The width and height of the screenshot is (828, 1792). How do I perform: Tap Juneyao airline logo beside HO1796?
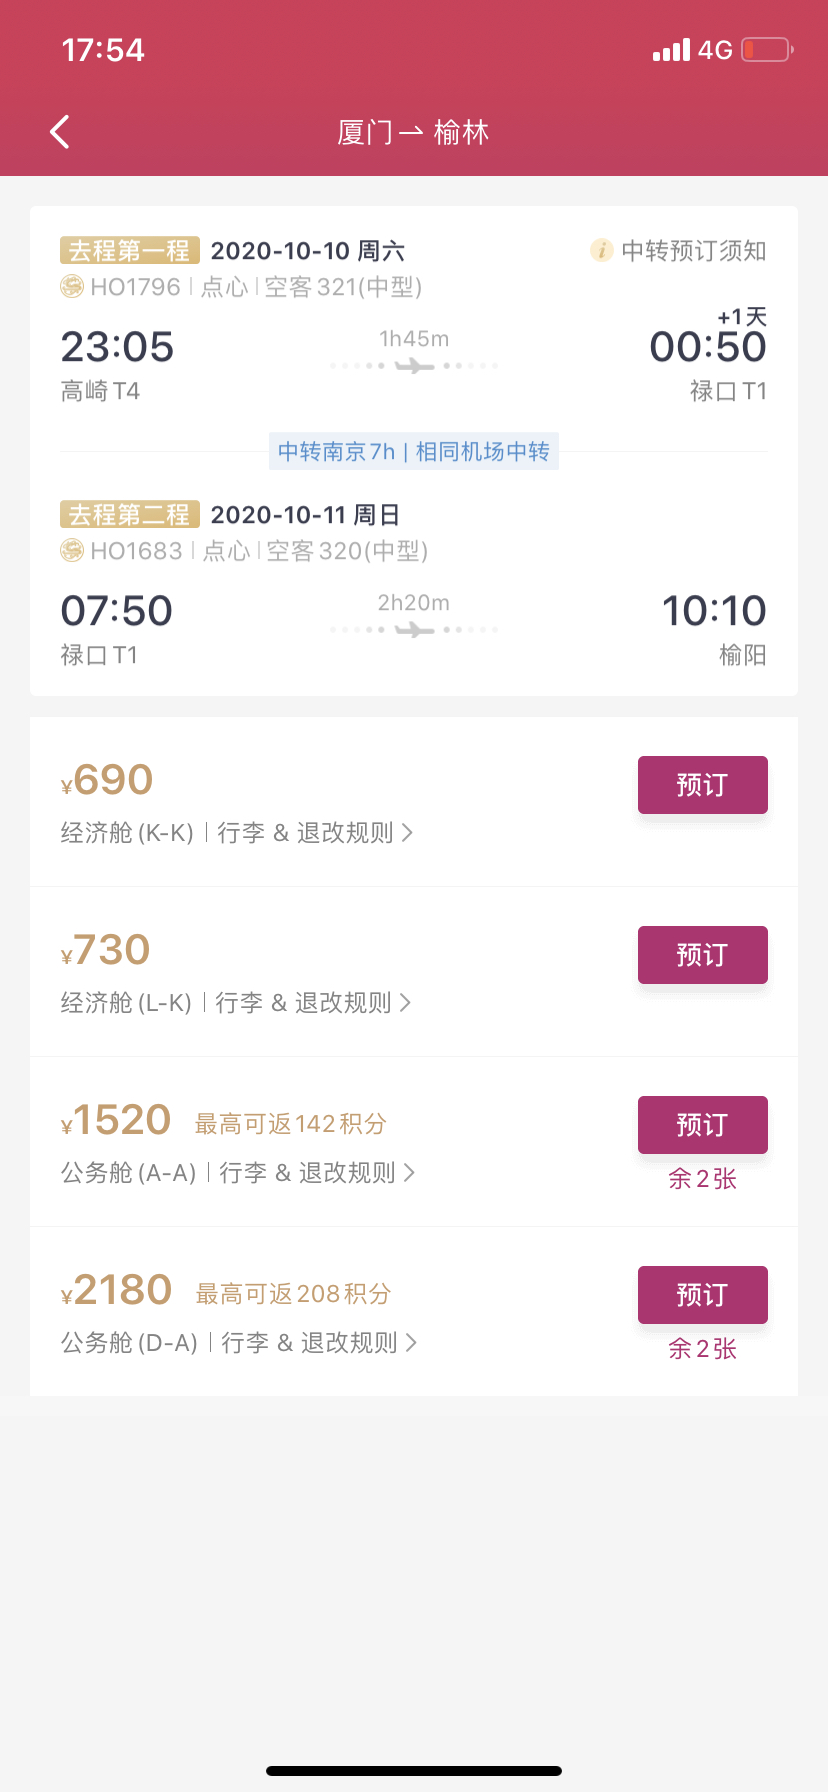tap(72, 287)
